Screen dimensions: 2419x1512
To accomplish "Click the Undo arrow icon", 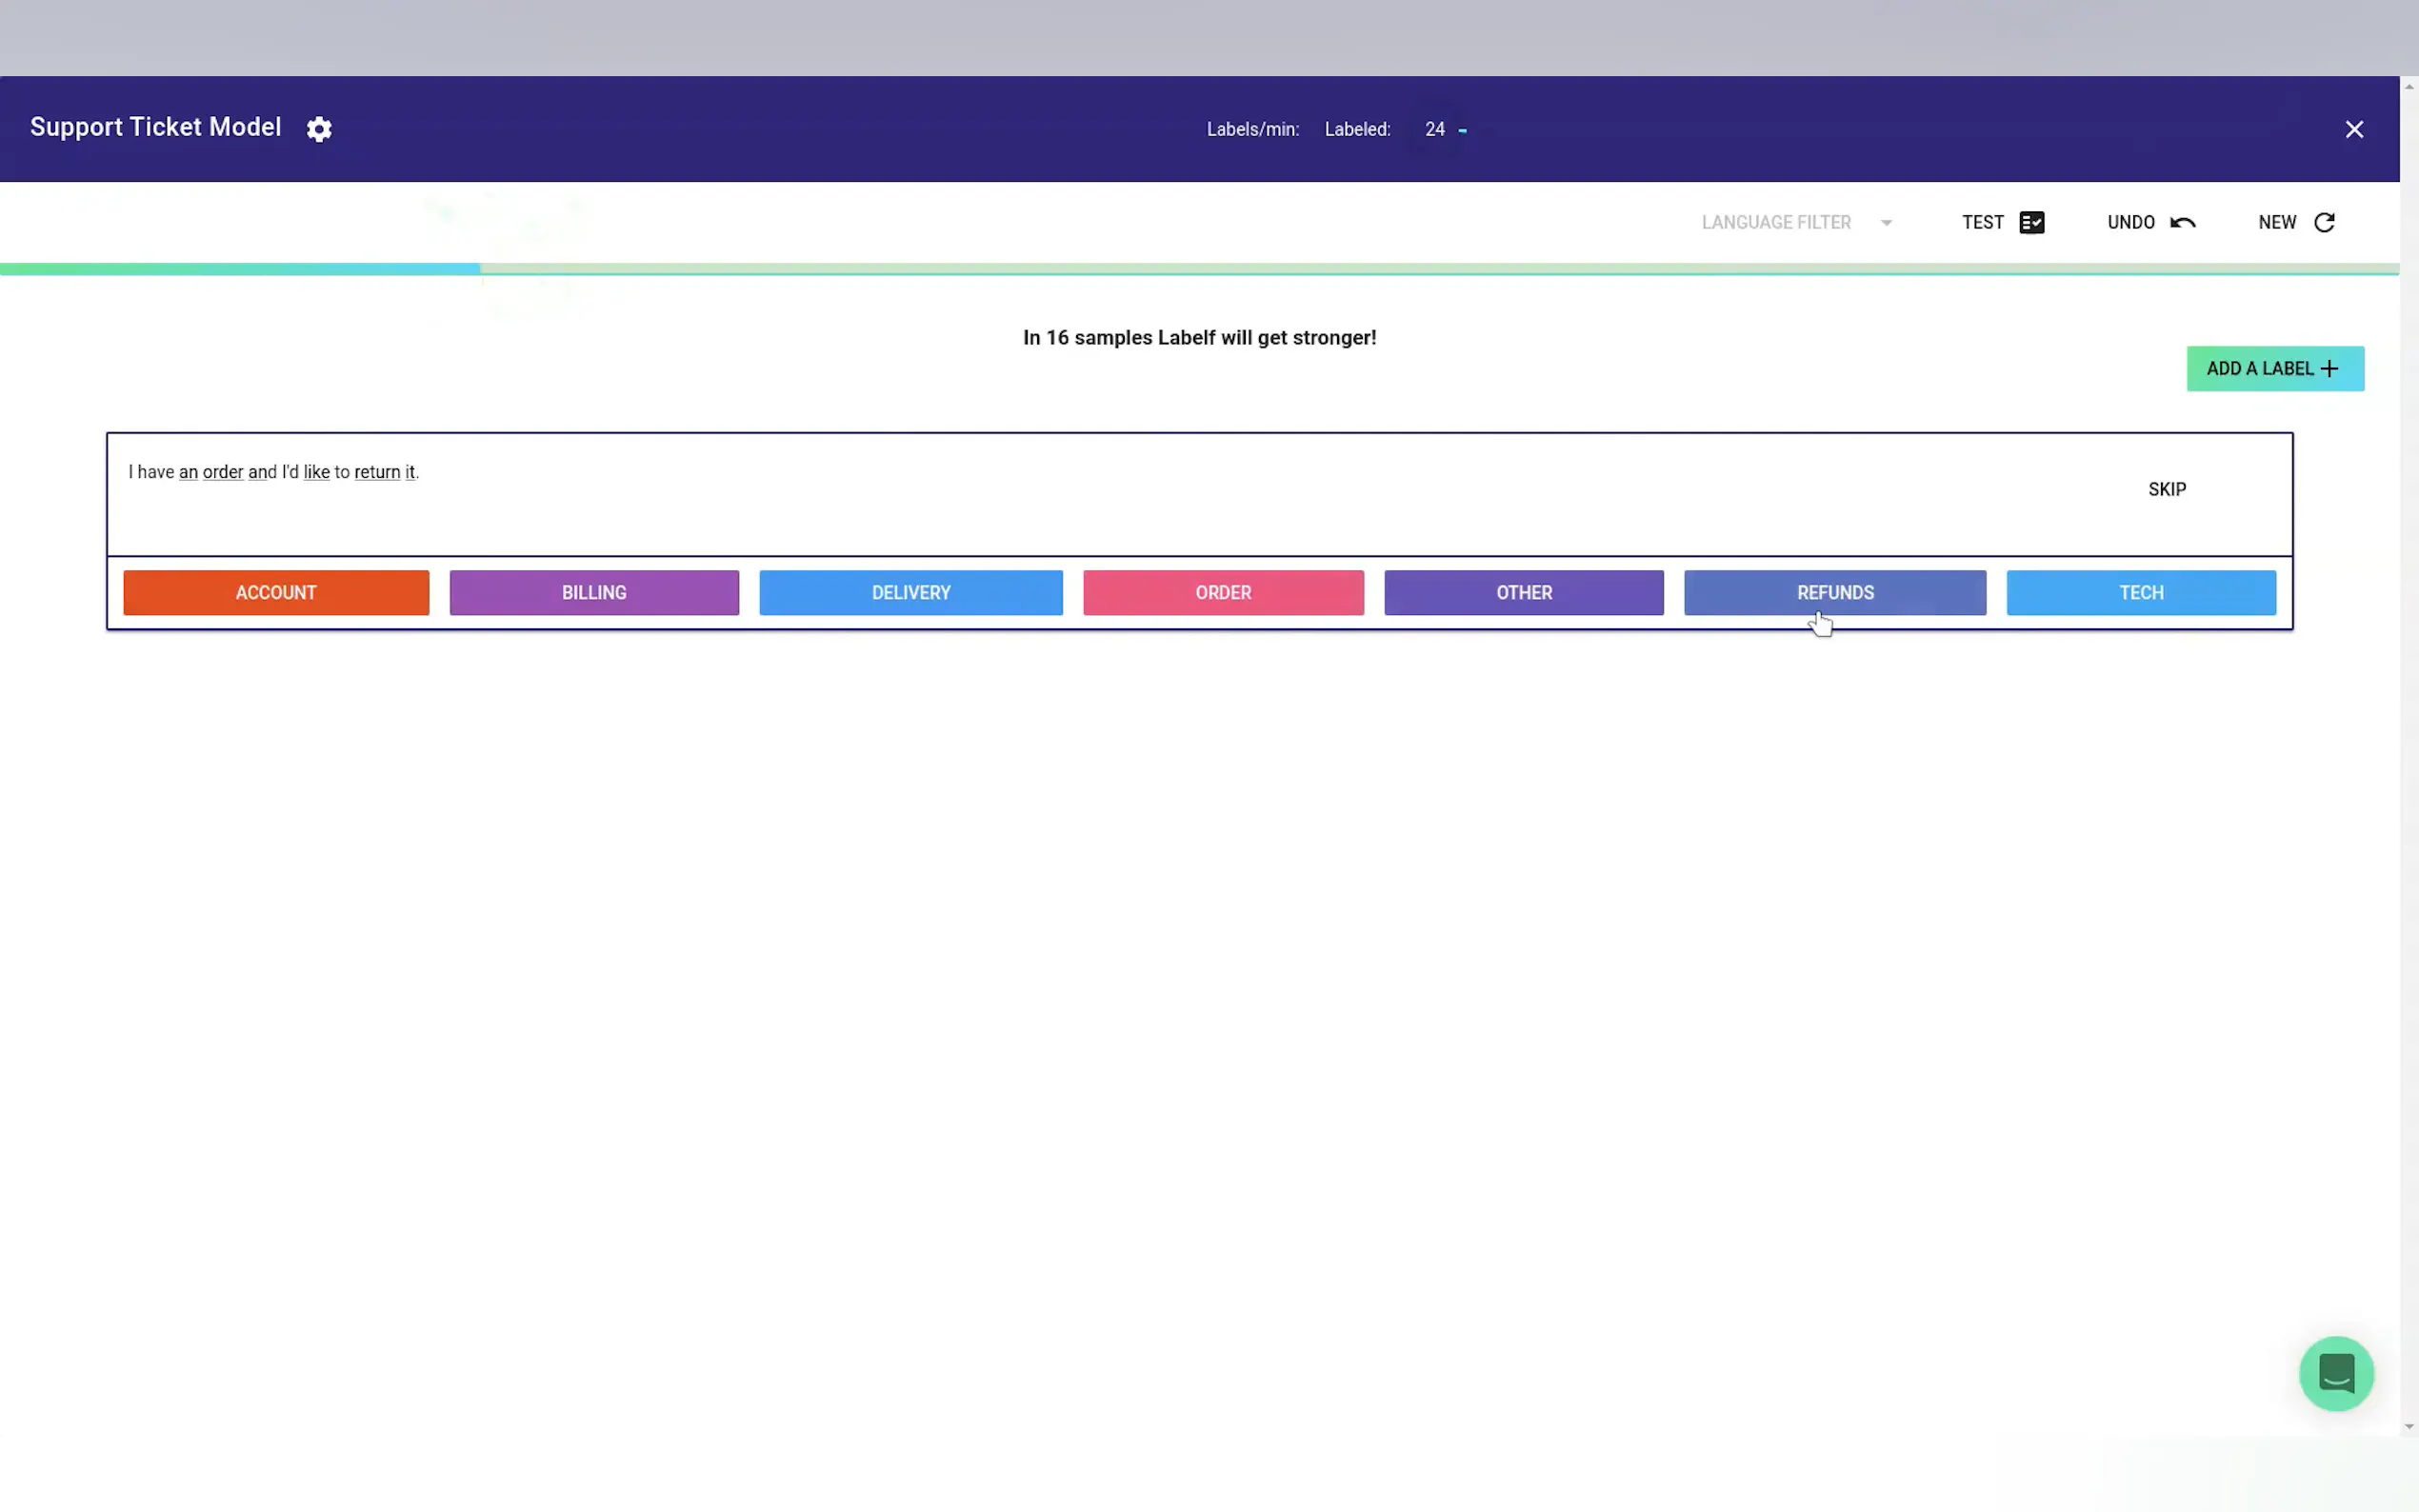I will coord(2182,222).
